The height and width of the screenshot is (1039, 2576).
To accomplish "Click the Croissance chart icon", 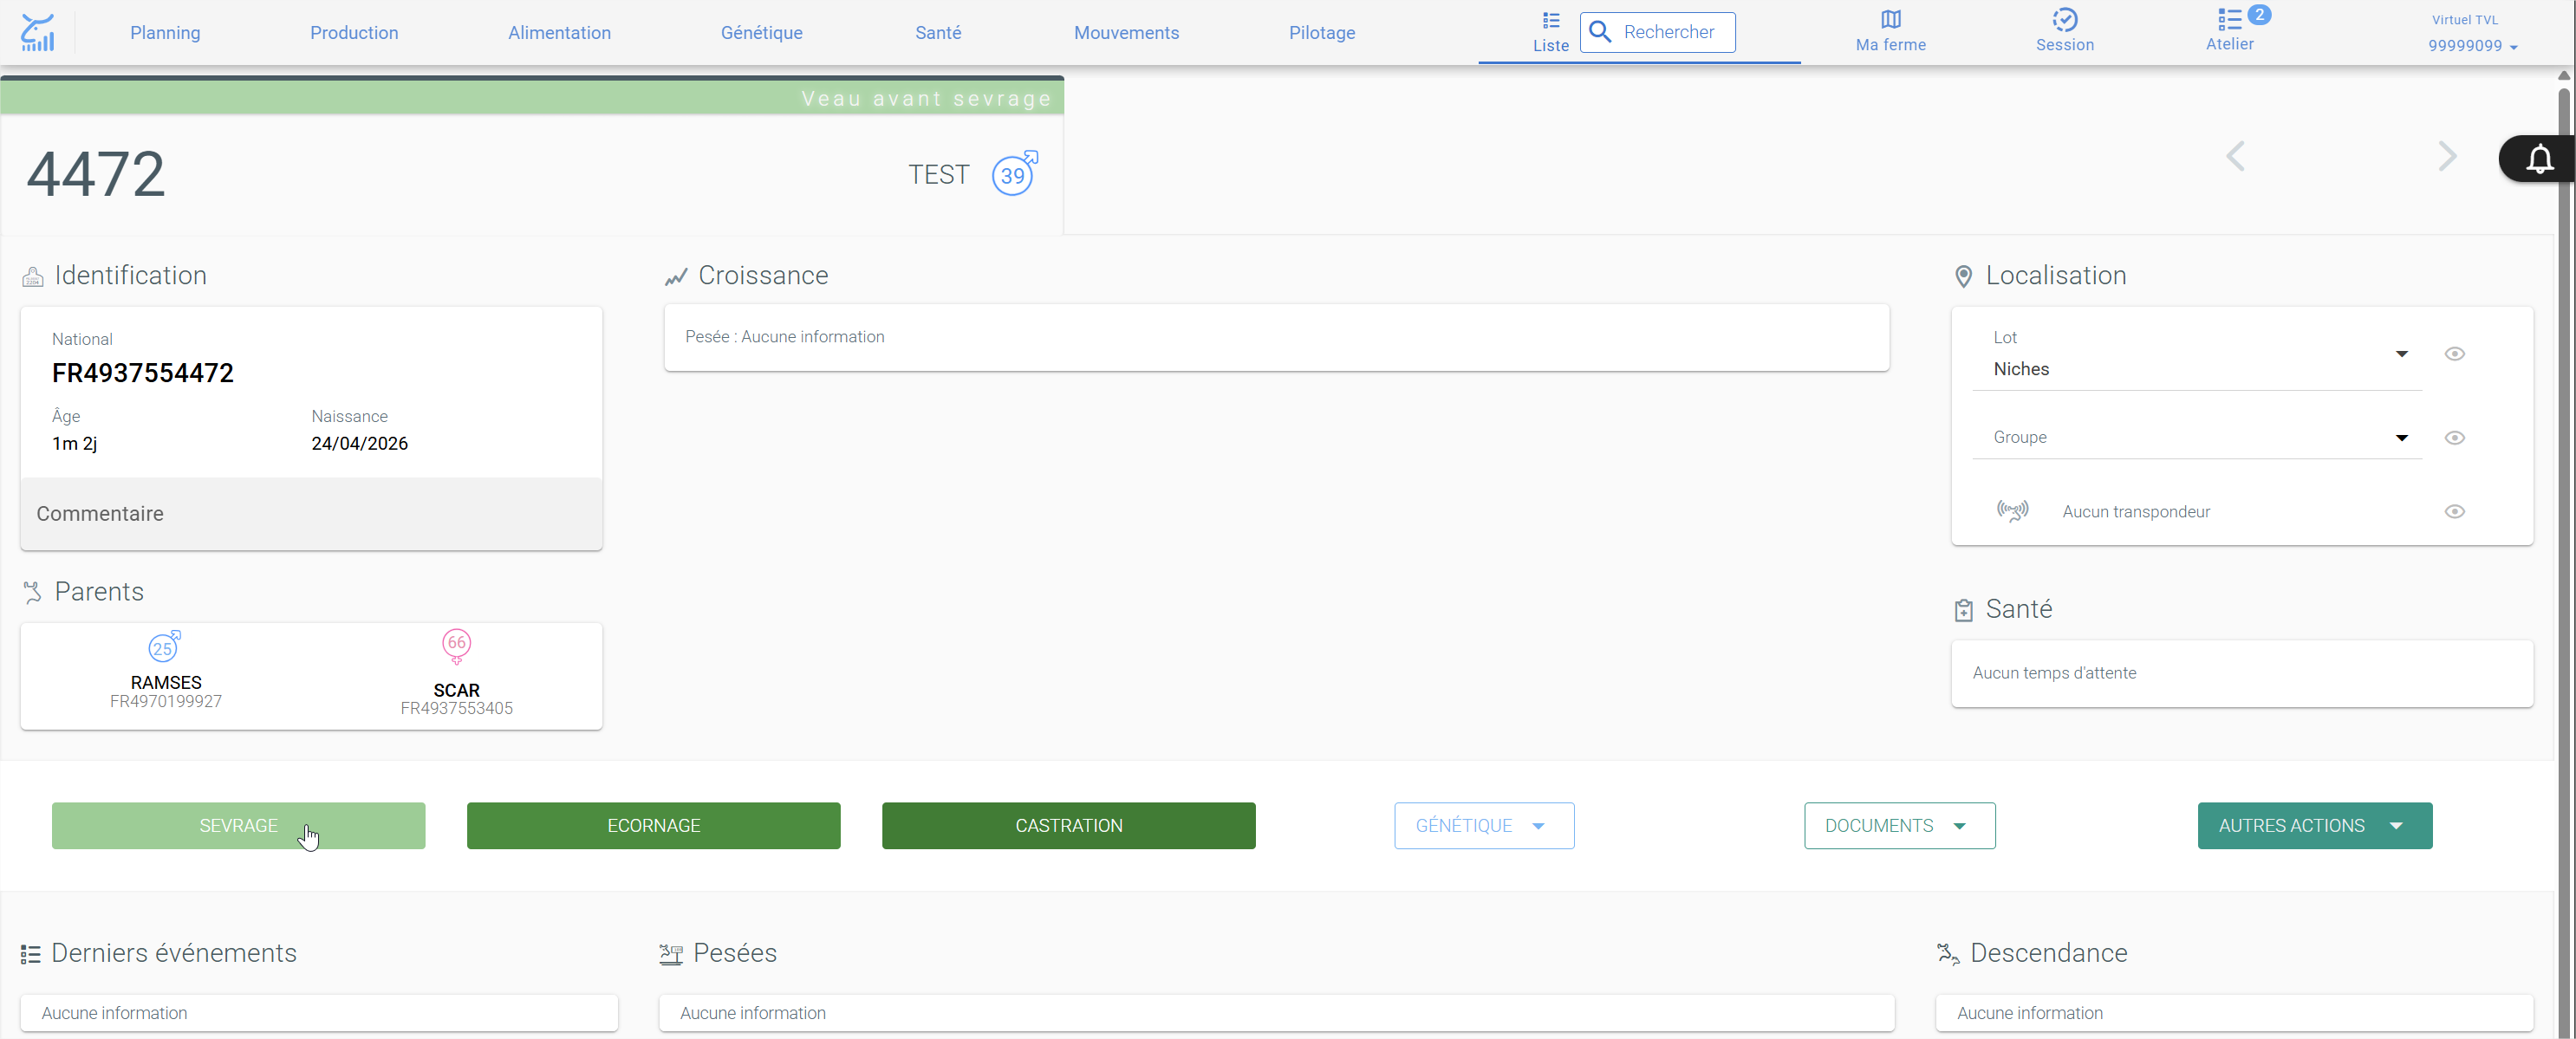I will pyautogui.click(x=676, y=277).
